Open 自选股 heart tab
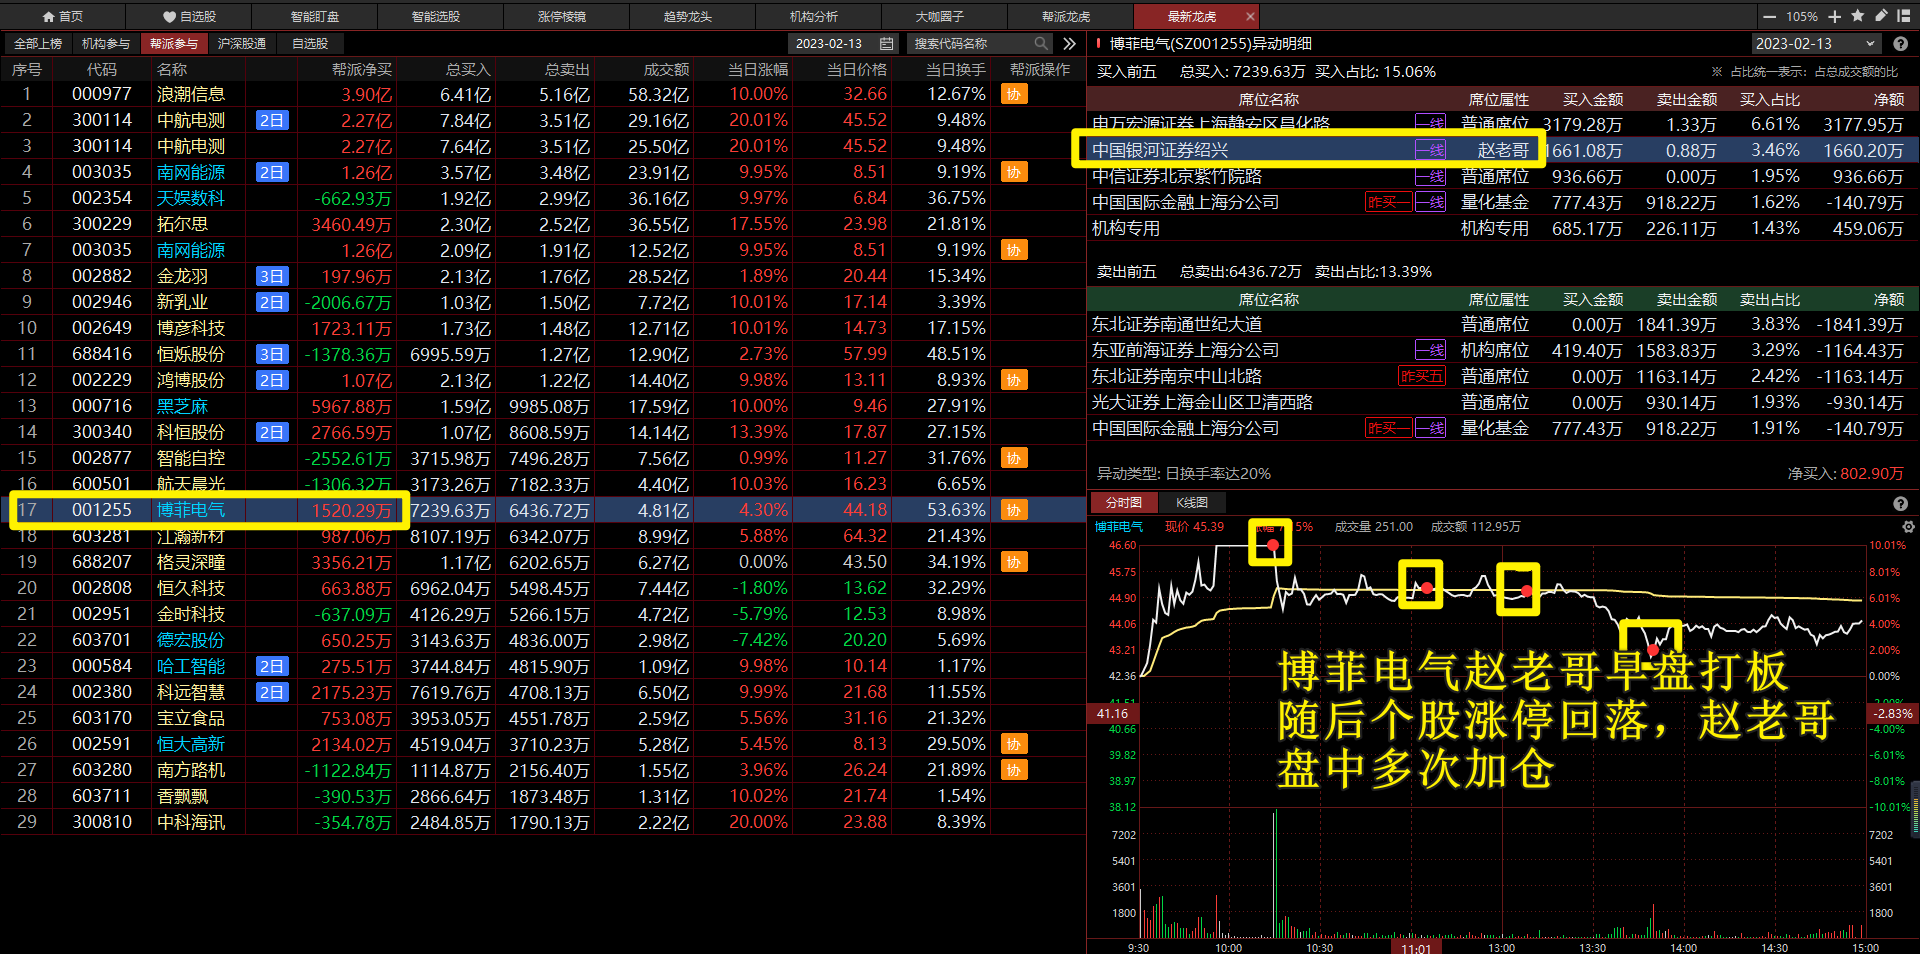The width and height of the screenshot is (1920, 954). coord(189,17)
